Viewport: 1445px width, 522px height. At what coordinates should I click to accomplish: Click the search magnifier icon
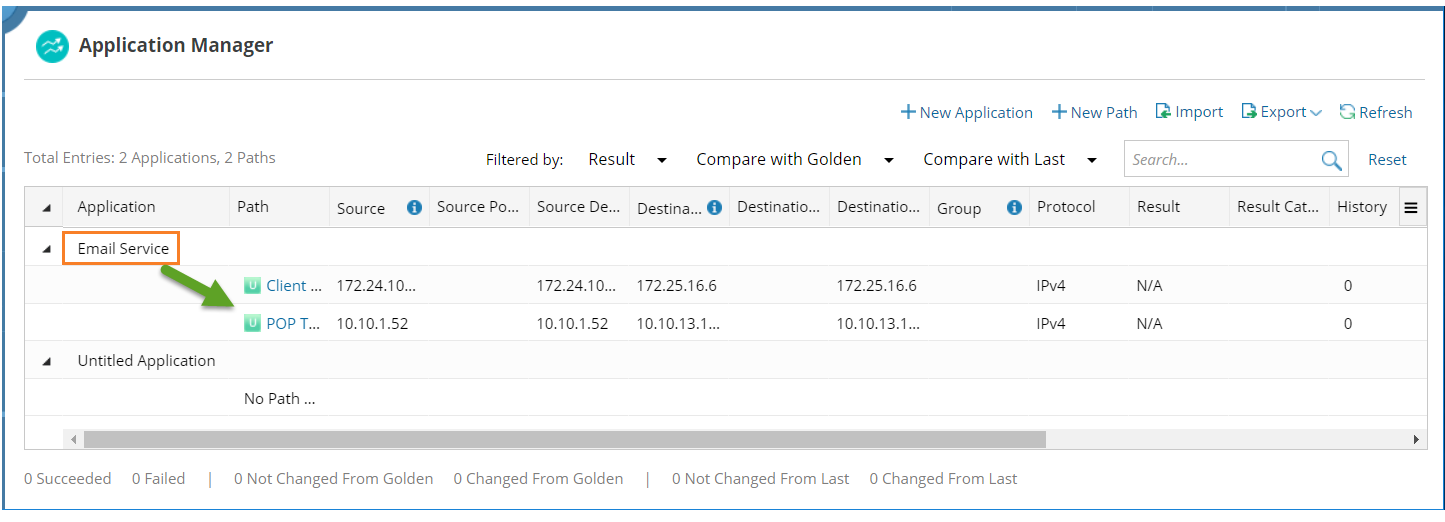(x=1331, y=160)
